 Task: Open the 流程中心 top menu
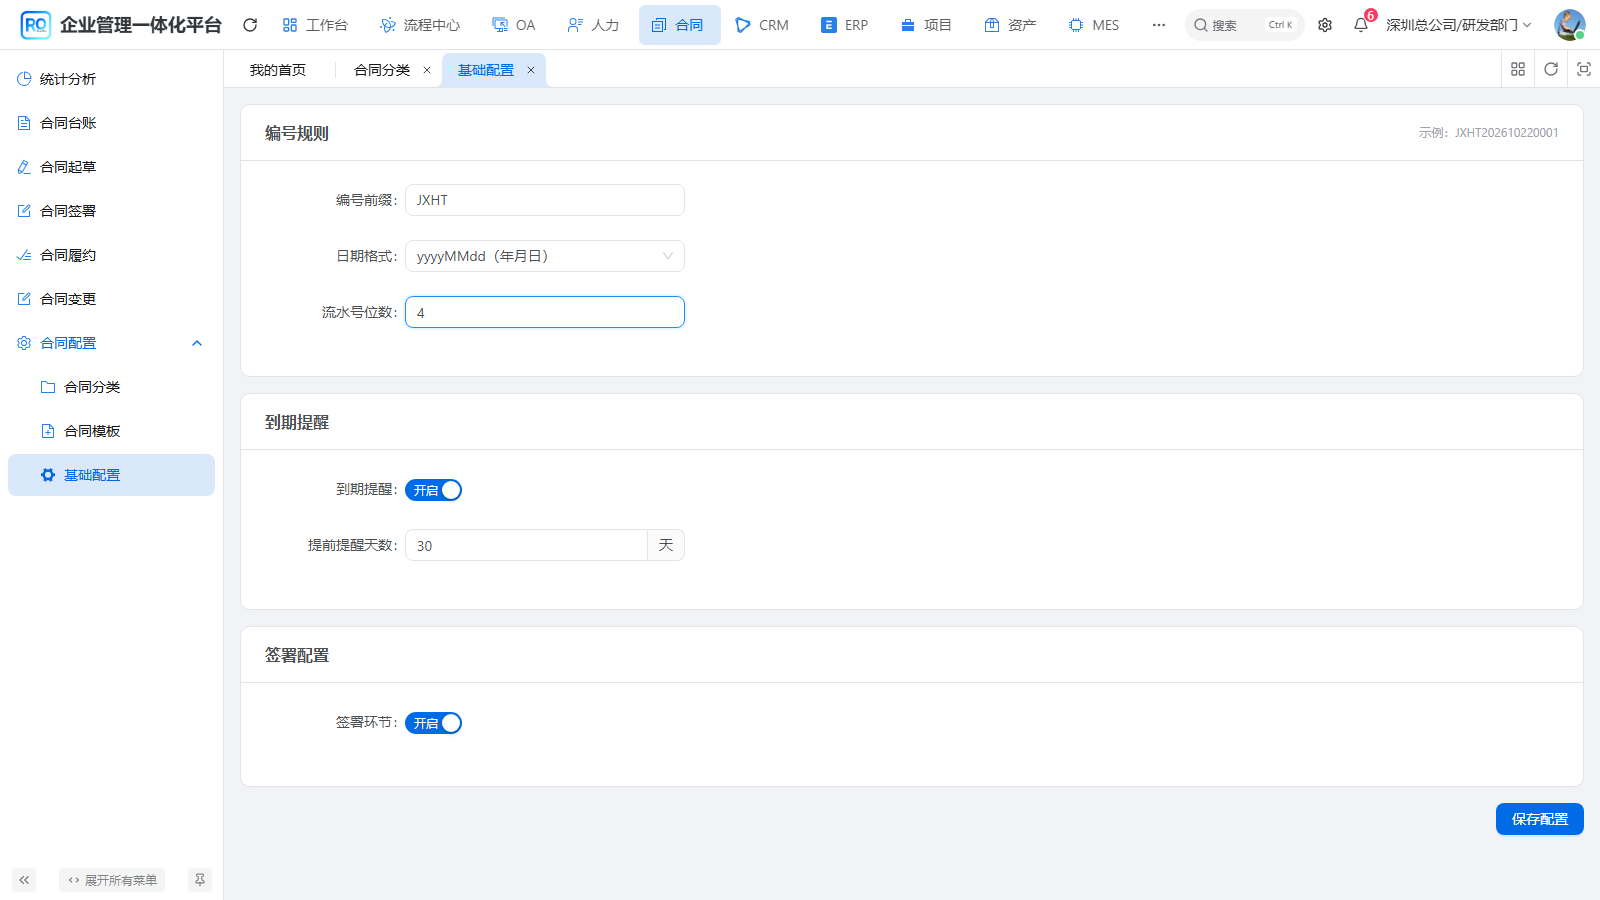point(420,25)
